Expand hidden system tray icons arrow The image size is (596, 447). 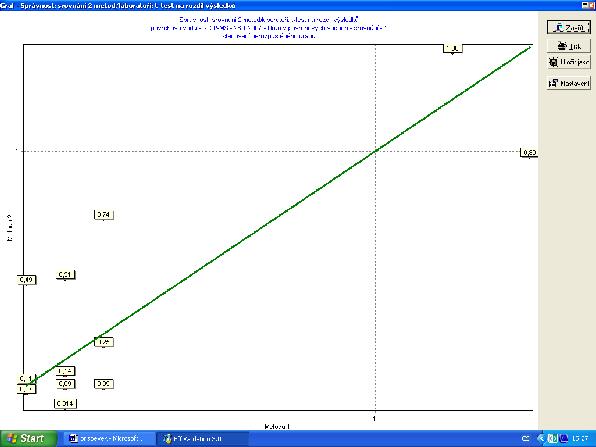(x=540, y=439)
